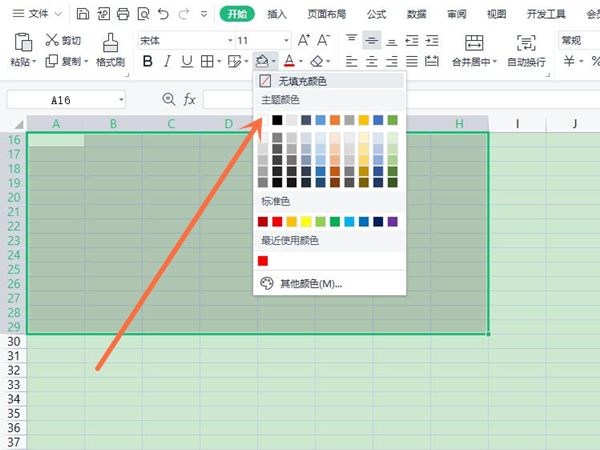Choose 其他颜色(M)... for more colors
The width and height of the screenshot is (600, 450).
tap(310, 283)
